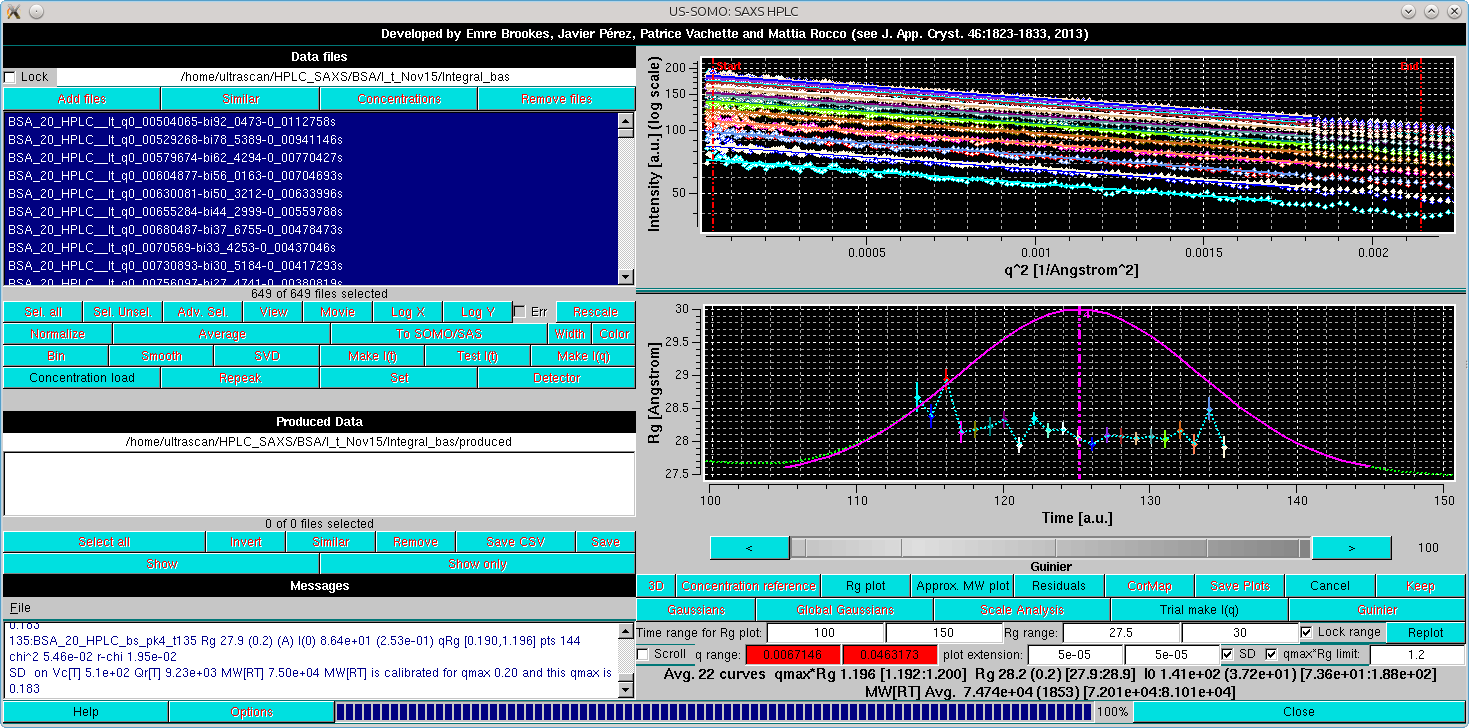
Task: Click the 3D button
Action: pos(656,586)
